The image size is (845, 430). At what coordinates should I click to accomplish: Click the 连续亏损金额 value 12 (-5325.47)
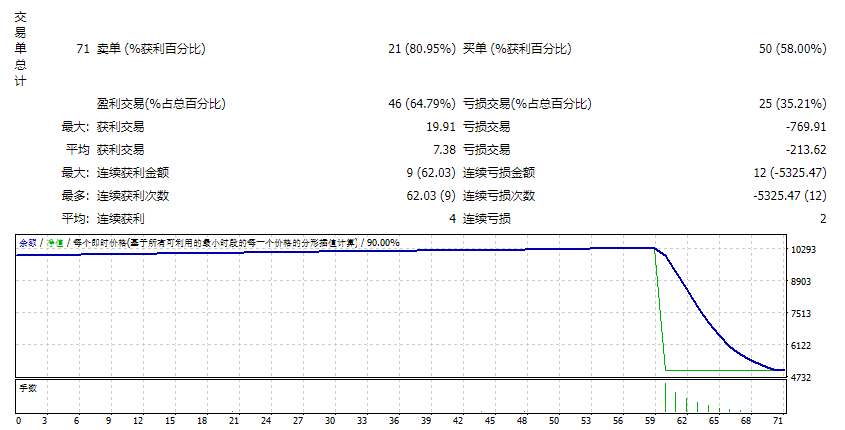tap(789, 172)
